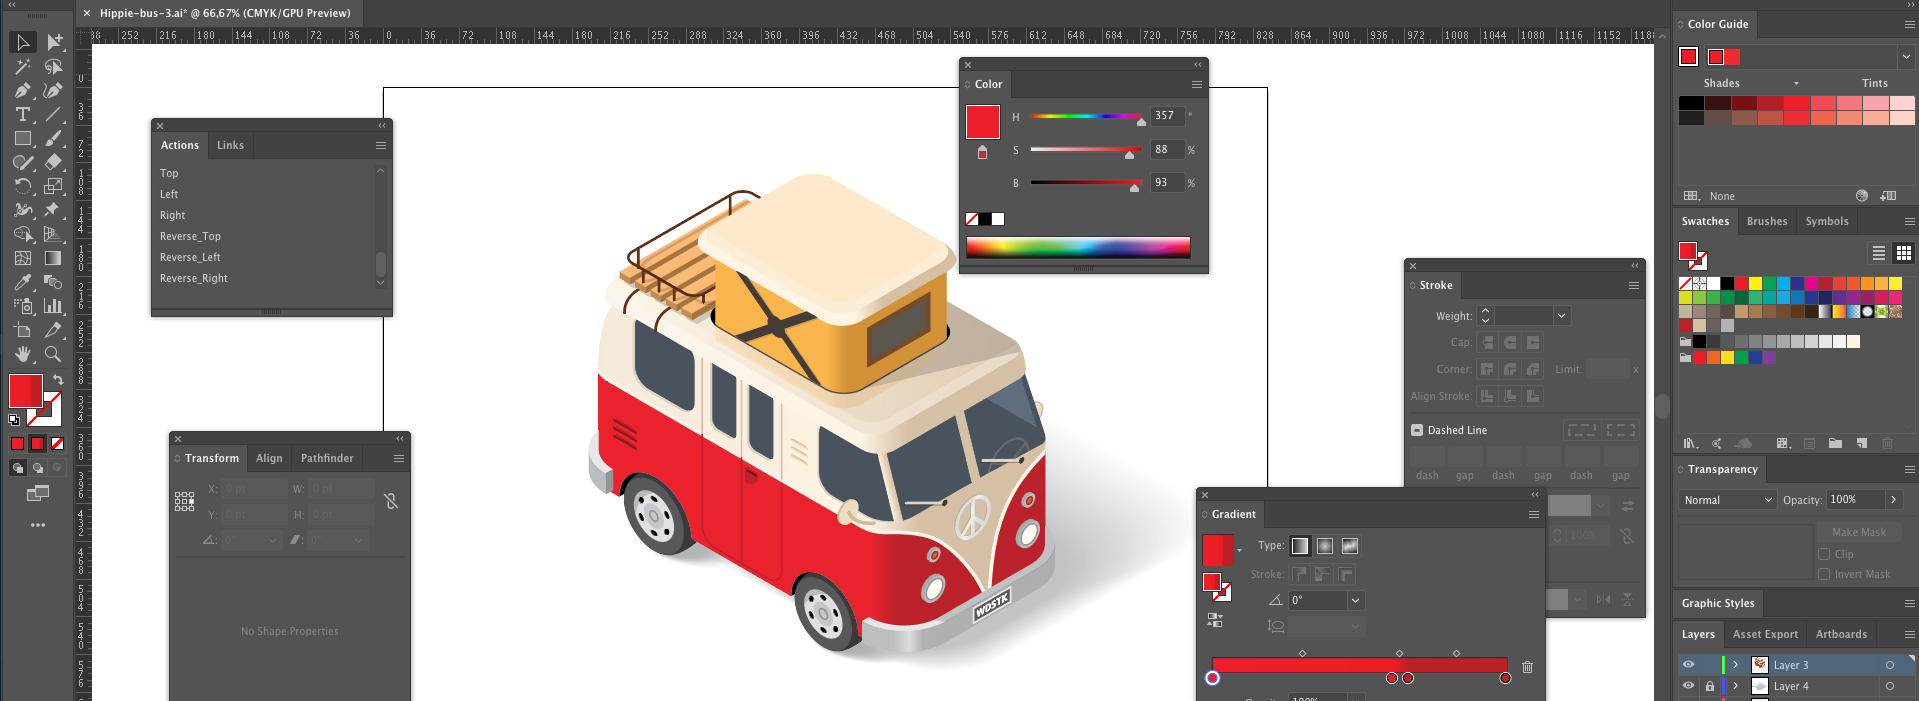This screenshot has width=1919, height=701.
Task: Activate the Hand tool
Action: [x=22, y=354]
